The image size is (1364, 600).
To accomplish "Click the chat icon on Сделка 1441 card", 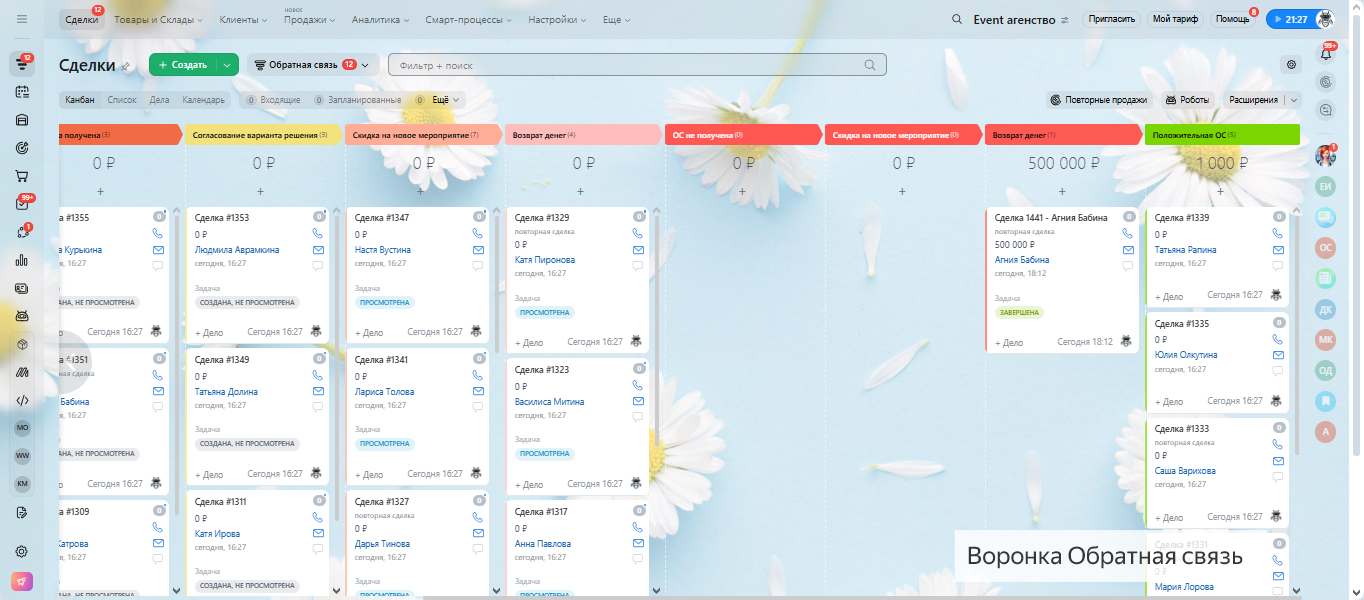I will (x=1128, y=266).
